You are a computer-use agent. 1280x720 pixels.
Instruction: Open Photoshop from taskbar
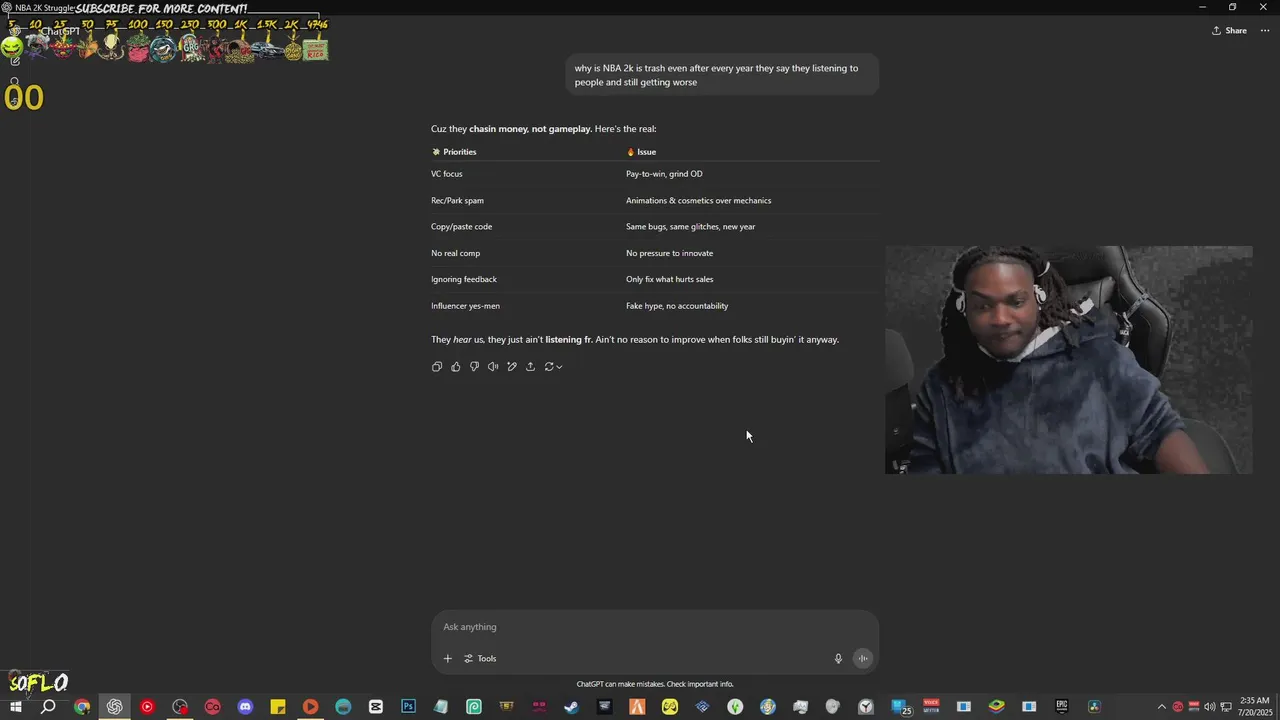(x=408, y=707)
